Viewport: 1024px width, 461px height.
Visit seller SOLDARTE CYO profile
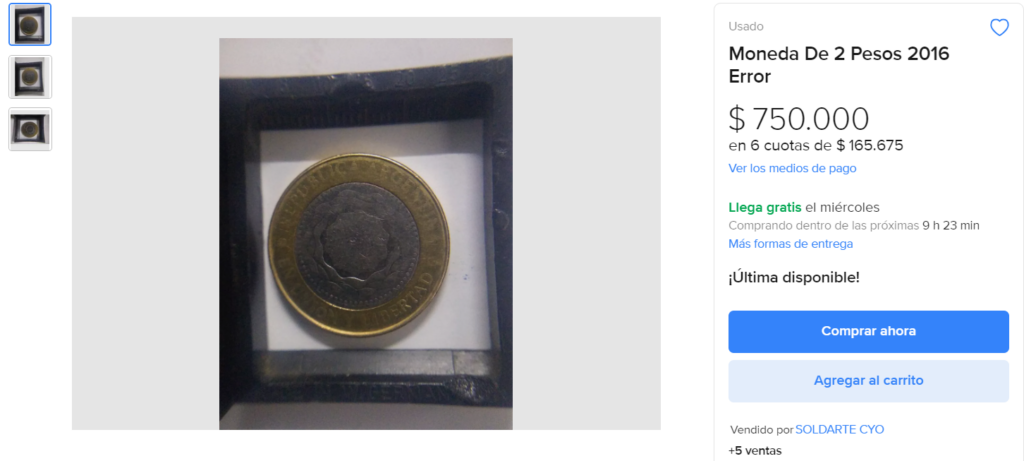pyautogui.click(x=840, y=430)
